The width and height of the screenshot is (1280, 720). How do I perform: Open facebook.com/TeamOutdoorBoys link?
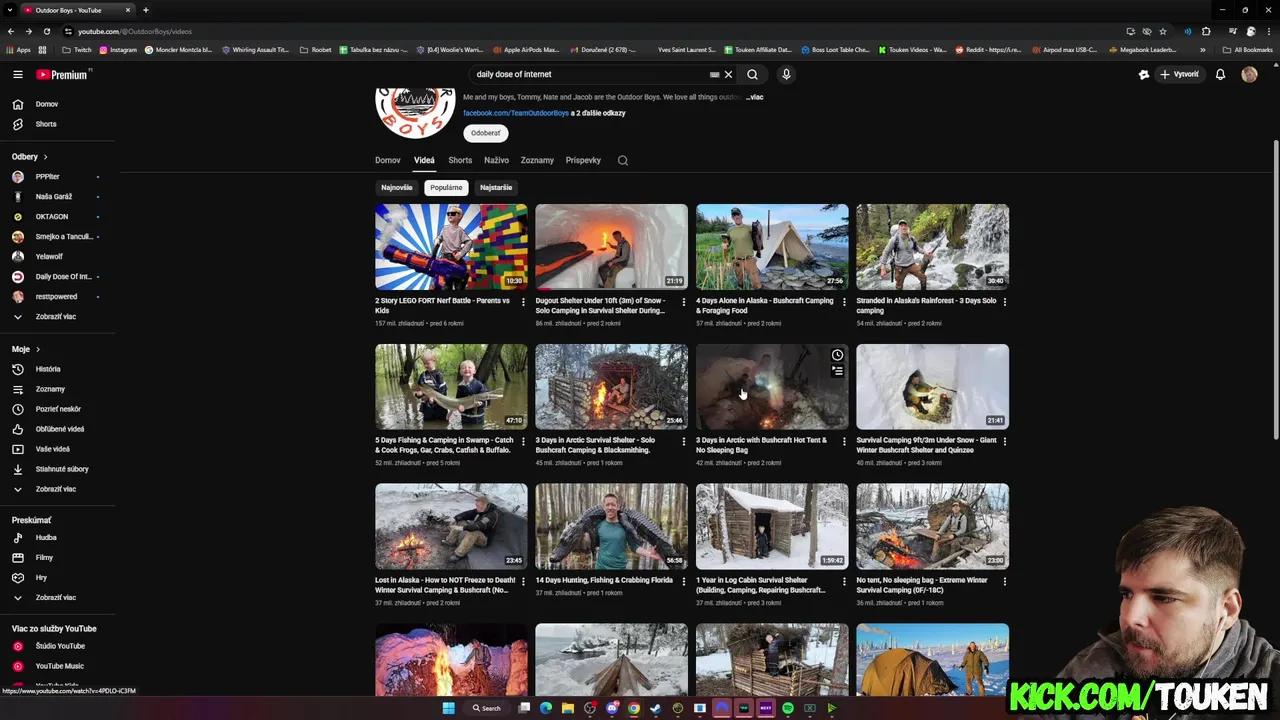pos(516,113)
